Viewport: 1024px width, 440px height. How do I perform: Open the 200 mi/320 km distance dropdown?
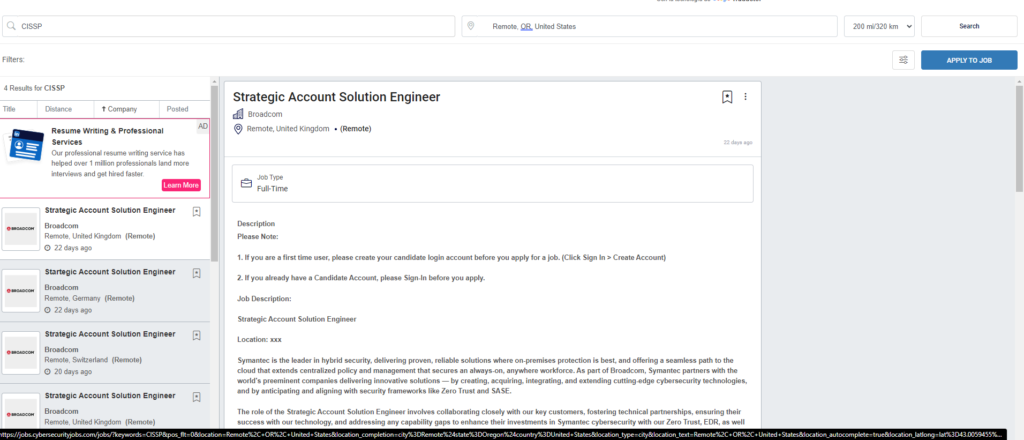[x=879, y=26]
